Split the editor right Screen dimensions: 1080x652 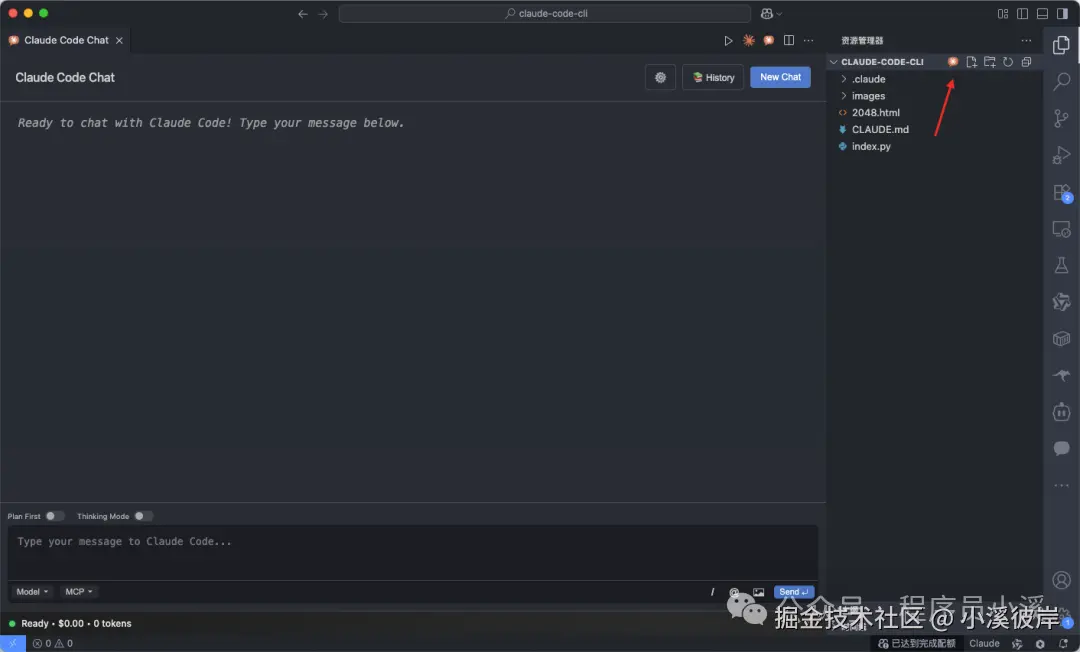point(789,41)
